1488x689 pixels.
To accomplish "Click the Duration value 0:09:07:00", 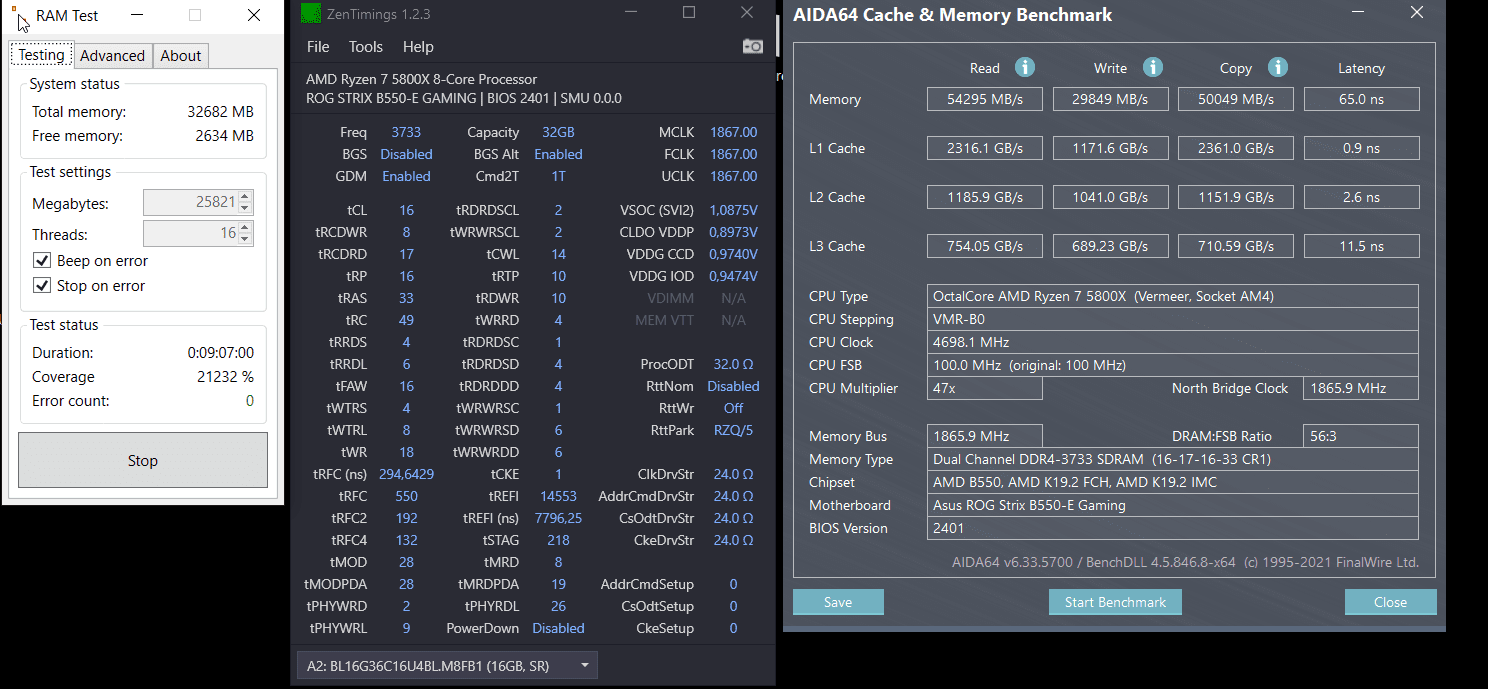I will pyautogui.click(x=221, y=353).
